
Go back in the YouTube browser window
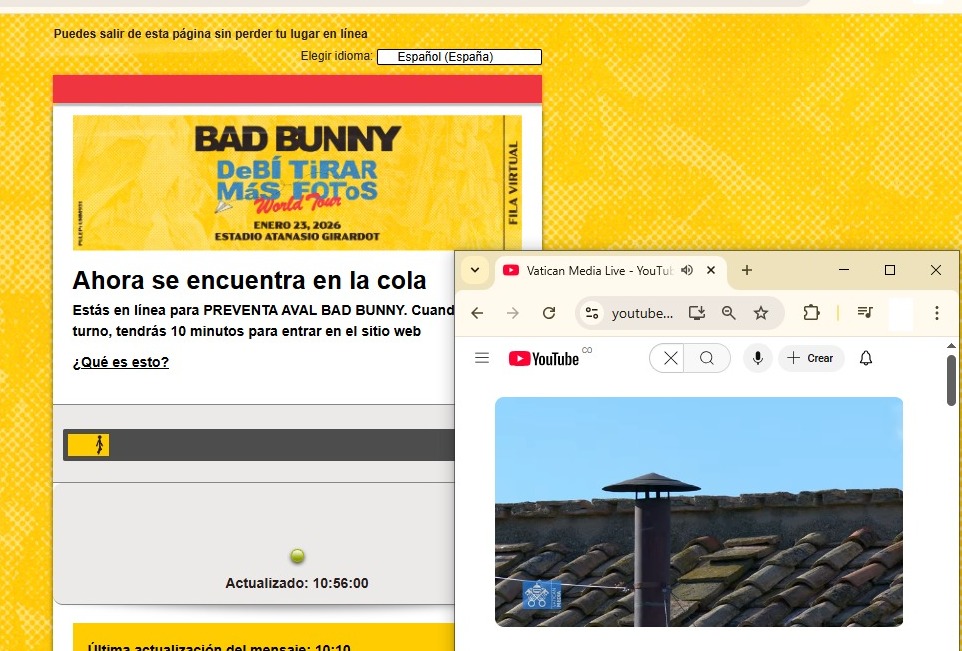coord(477,313)
